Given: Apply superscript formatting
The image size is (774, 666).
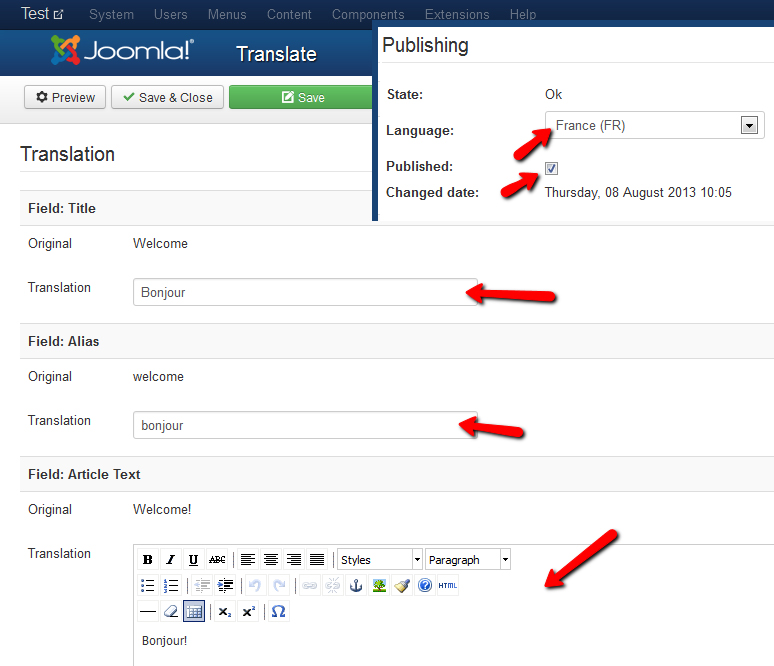Looking at the screenshot, I should [x=248, y=612].
